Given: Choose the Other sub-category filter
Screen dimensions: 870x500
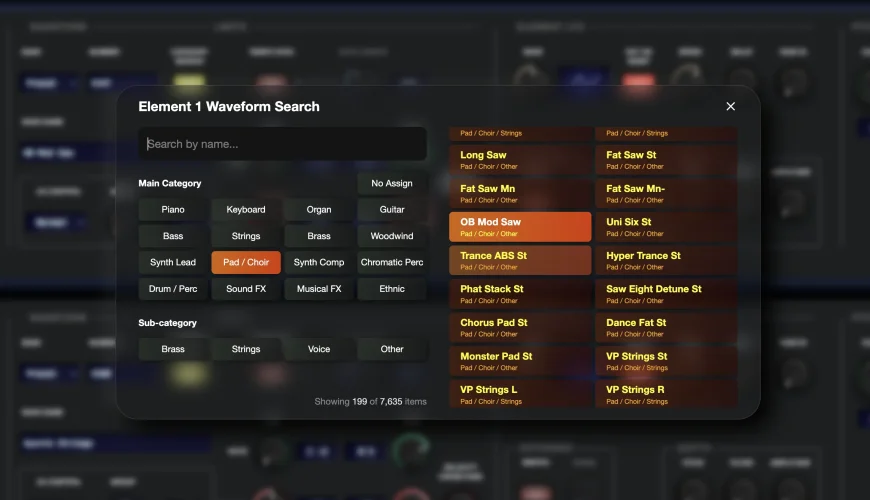Looking at the screenshot, I should (x=392, y=349).
